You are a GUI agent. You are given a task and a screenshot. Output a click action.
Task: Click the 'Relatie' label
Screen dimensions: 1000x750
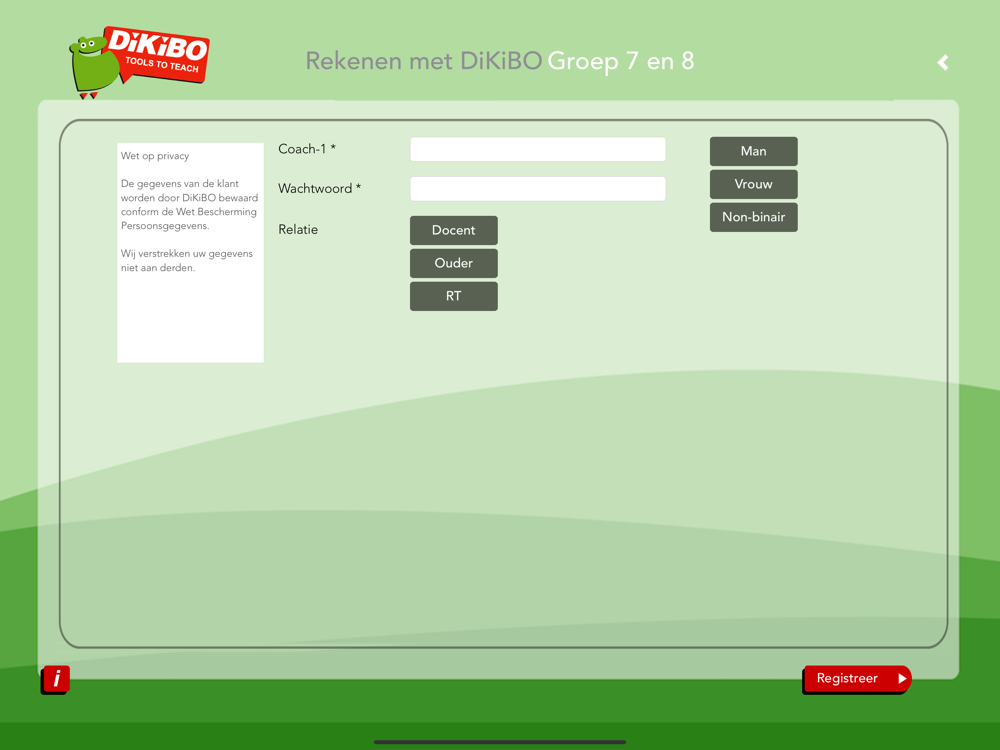coord(298,230)
